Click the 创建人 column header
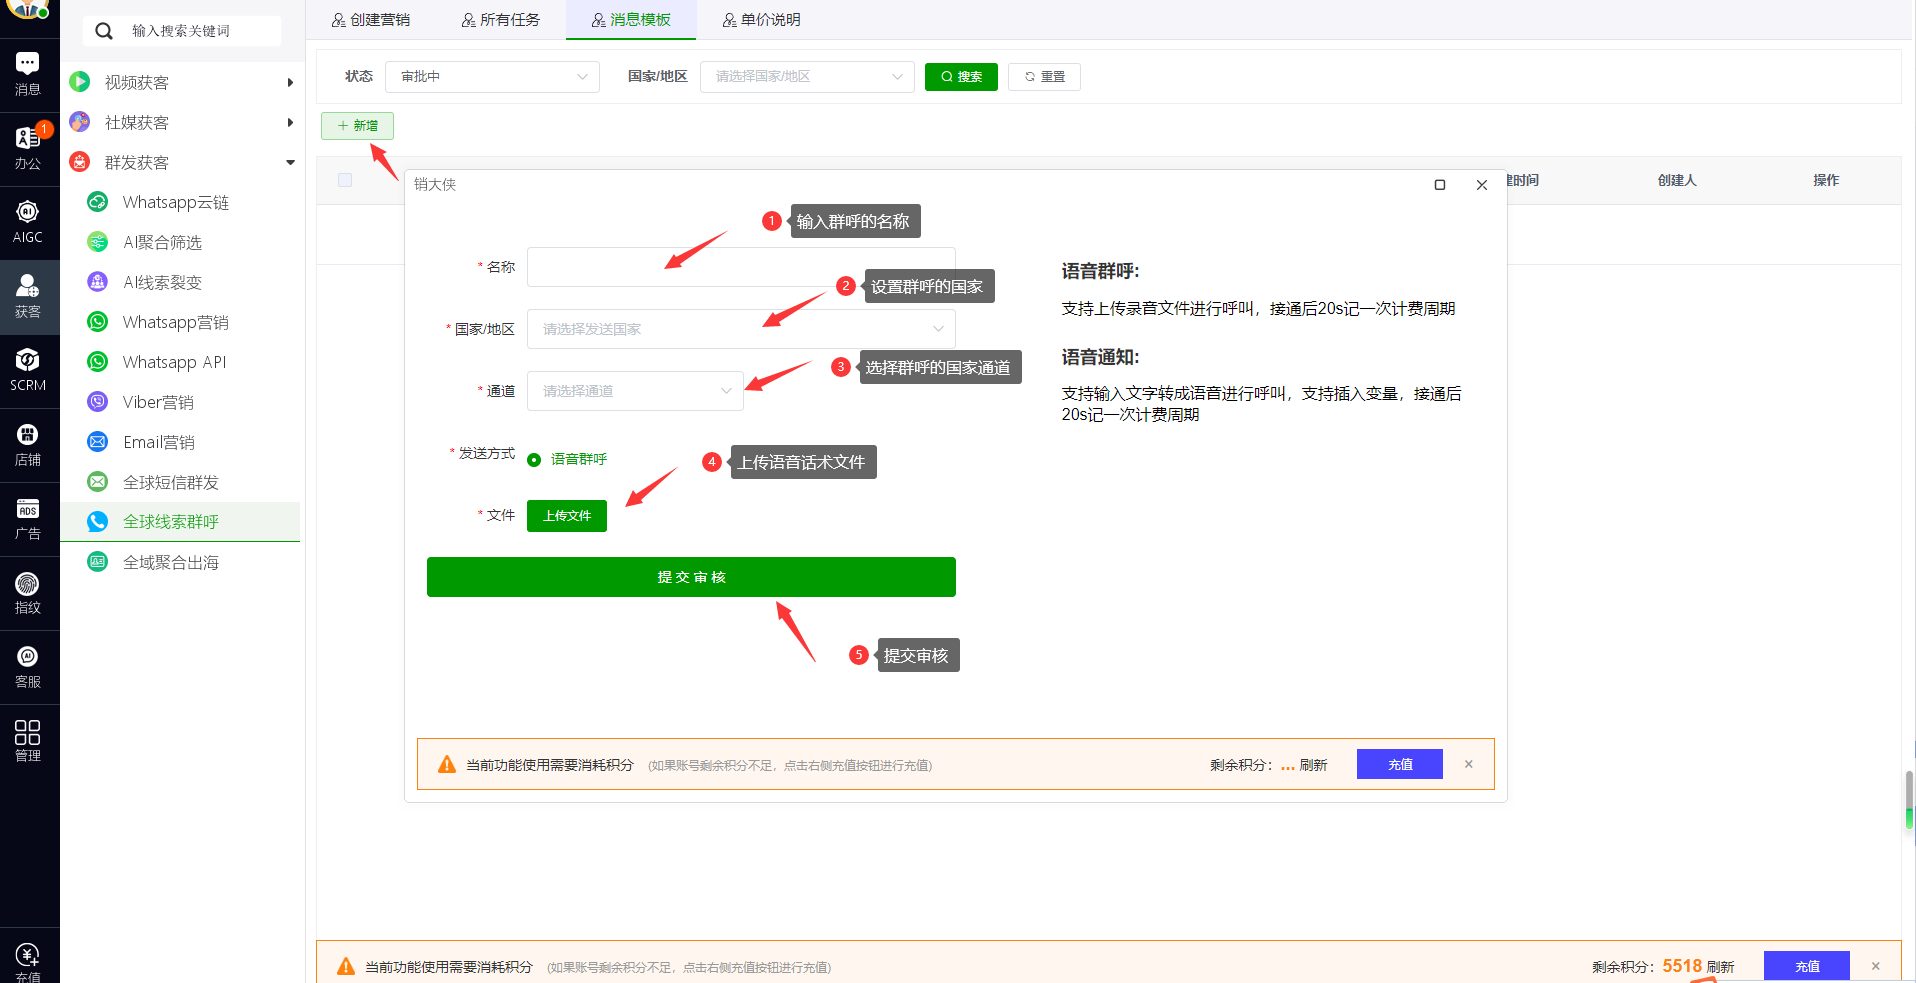The height and width of the screenshot is (983, 1916). point(1677,181)
